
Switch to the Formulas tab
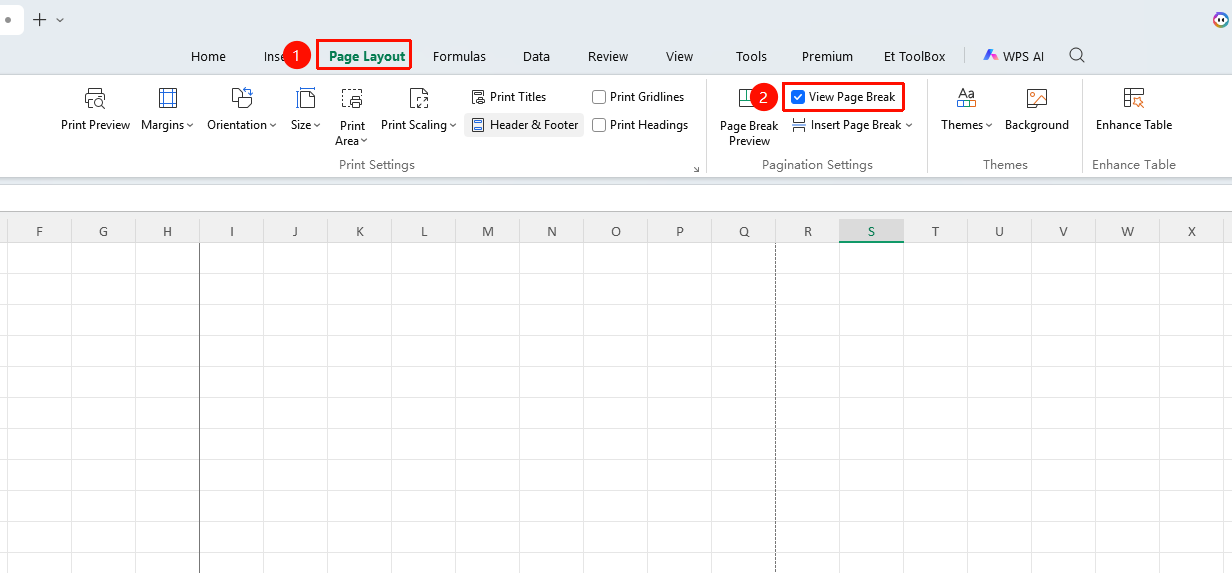(459, 56)
